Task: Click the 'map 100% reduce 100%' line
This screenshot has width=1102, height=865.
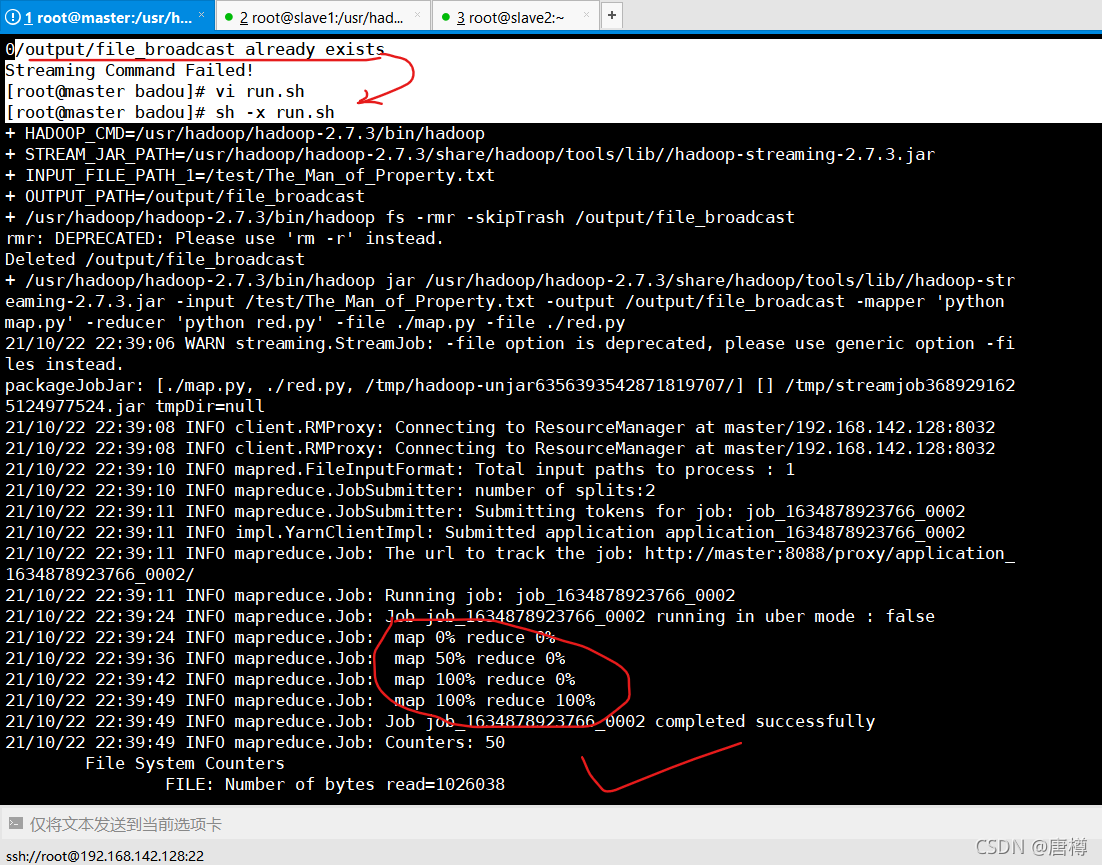Action: [300, 701]
